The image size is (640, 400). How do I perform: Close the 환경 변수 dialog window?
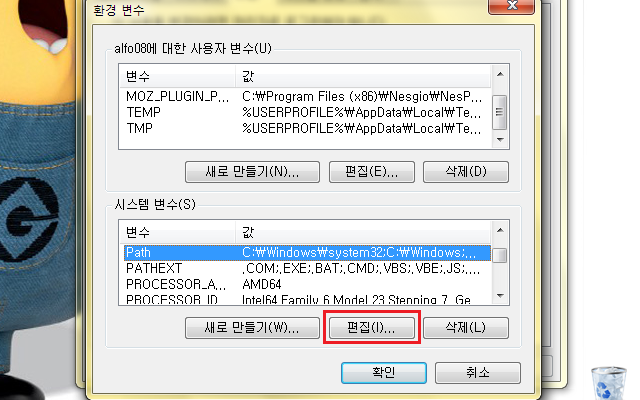[511, 6]
